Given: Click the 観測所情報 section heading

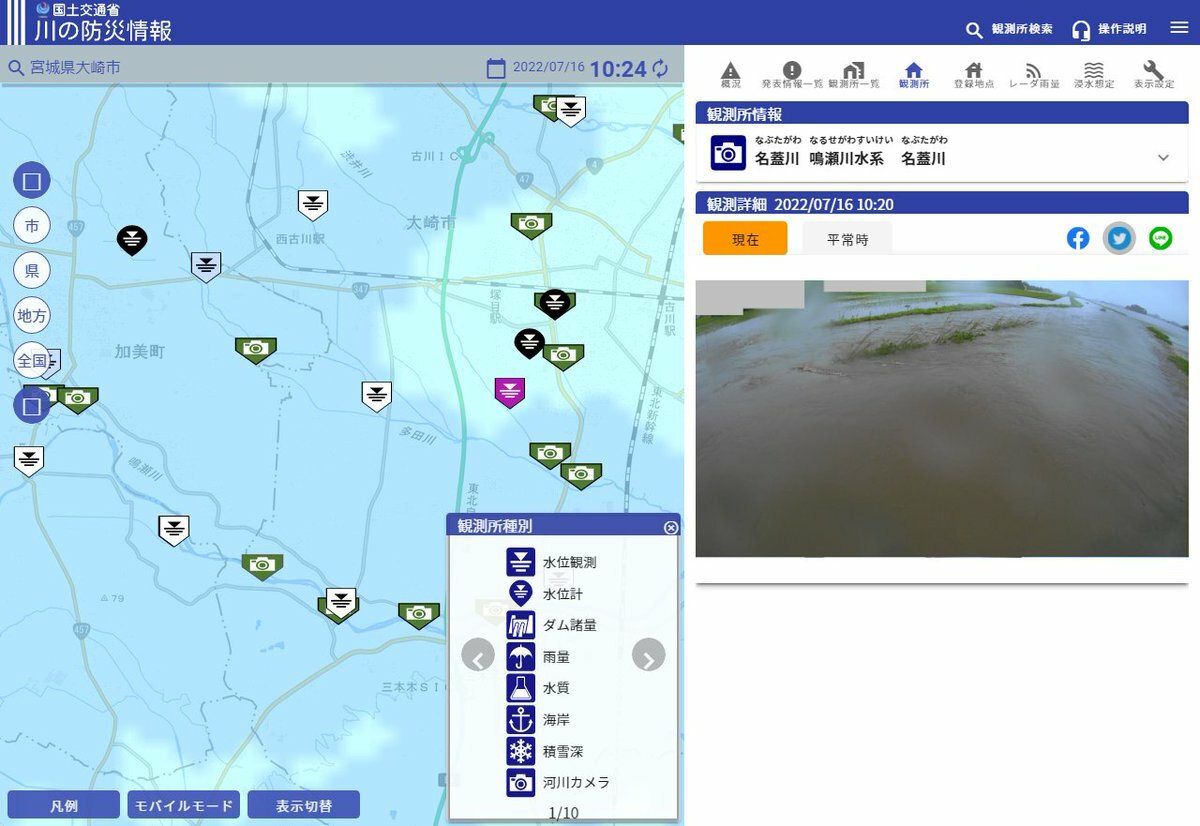Looking at the screenshot, I should (745, 114).
